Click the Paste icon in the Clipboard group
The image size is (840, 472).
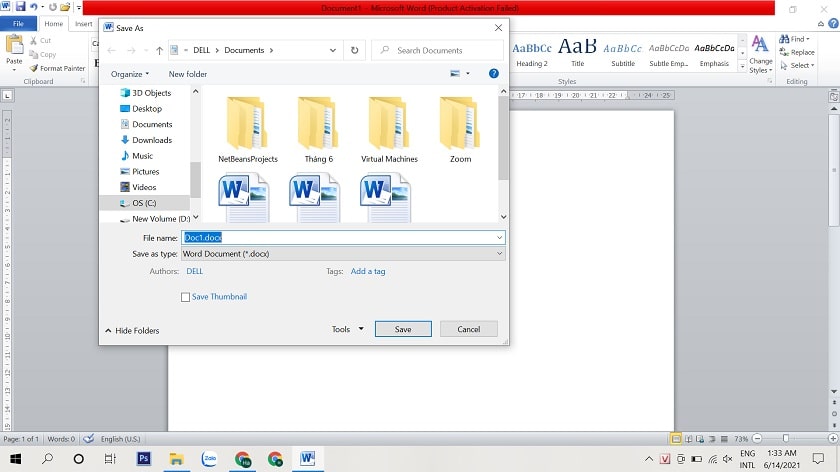[x=14, y=48]
